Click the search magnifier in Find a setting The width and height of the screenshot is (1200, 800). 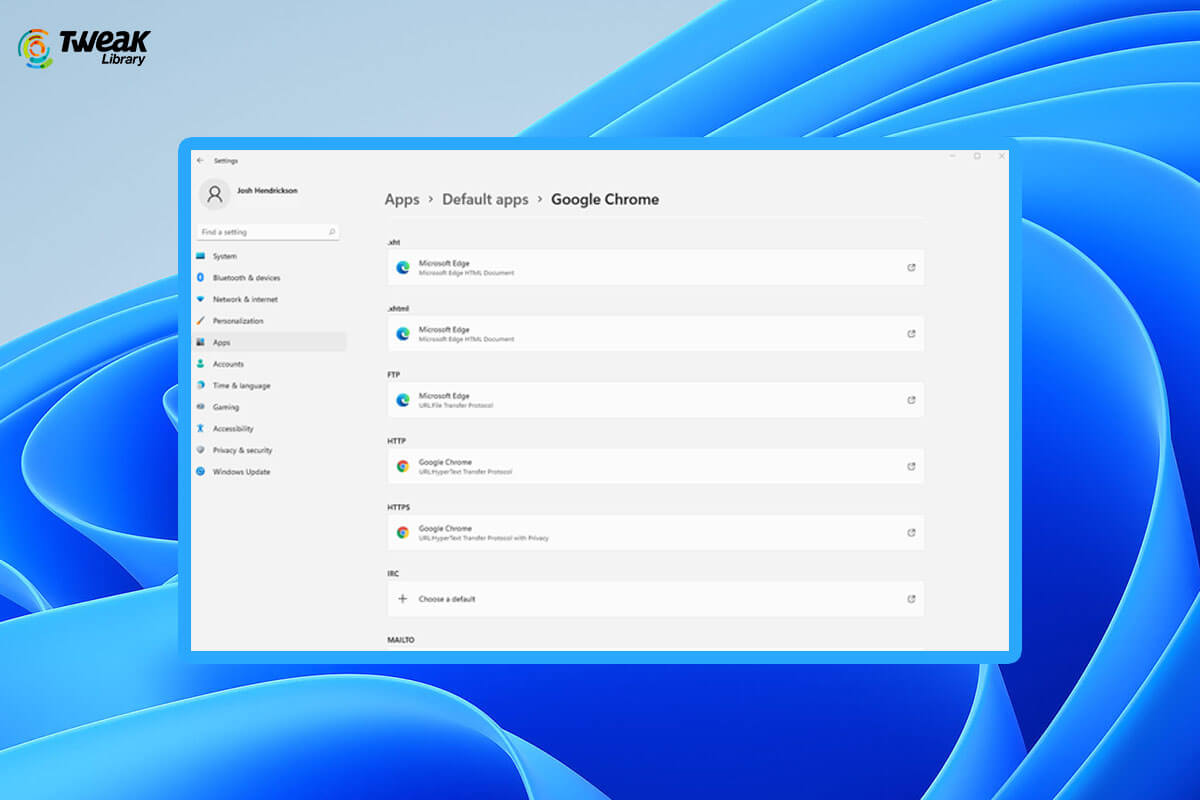coord(334,231)
